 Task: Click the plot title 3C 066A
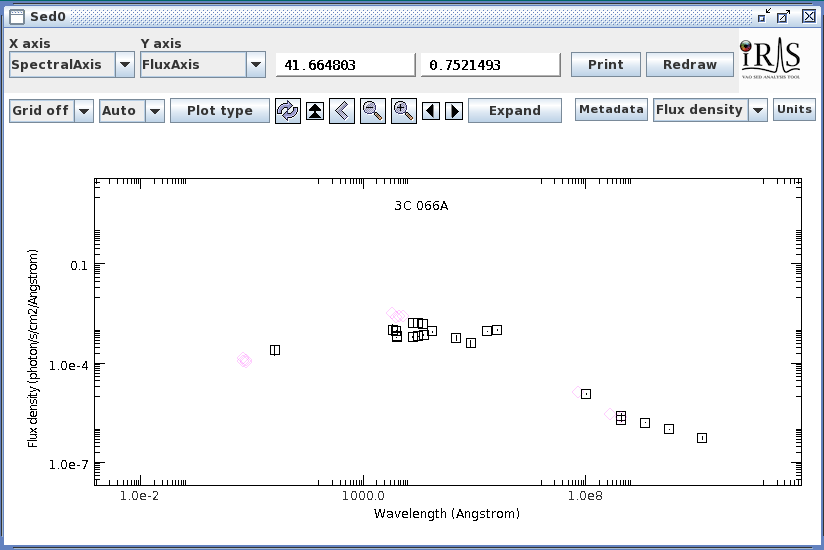click(x=421, y=206)
